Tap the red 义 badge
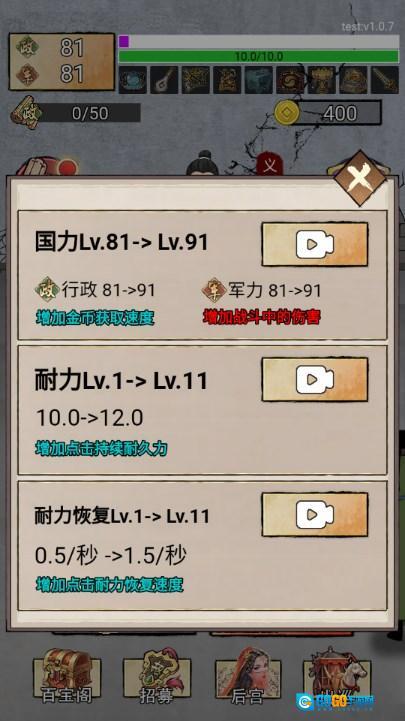This screenshot has width=405, height=721. click(270, 165)
